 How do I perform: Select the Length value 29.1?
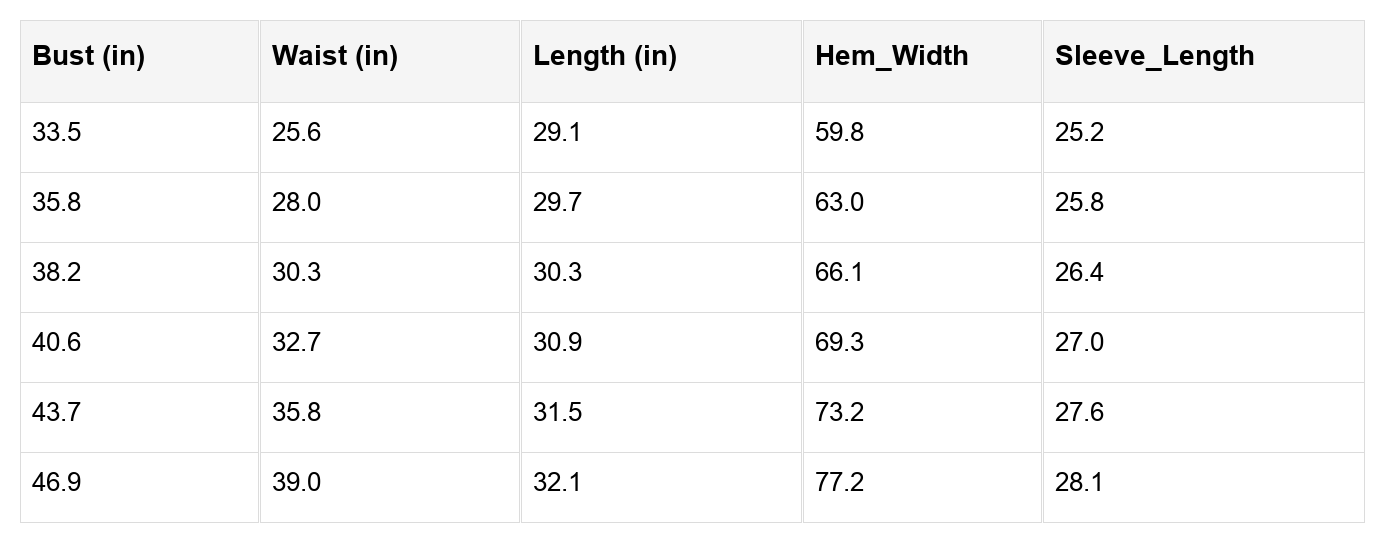pyautogui.click(x=557, y=133)
